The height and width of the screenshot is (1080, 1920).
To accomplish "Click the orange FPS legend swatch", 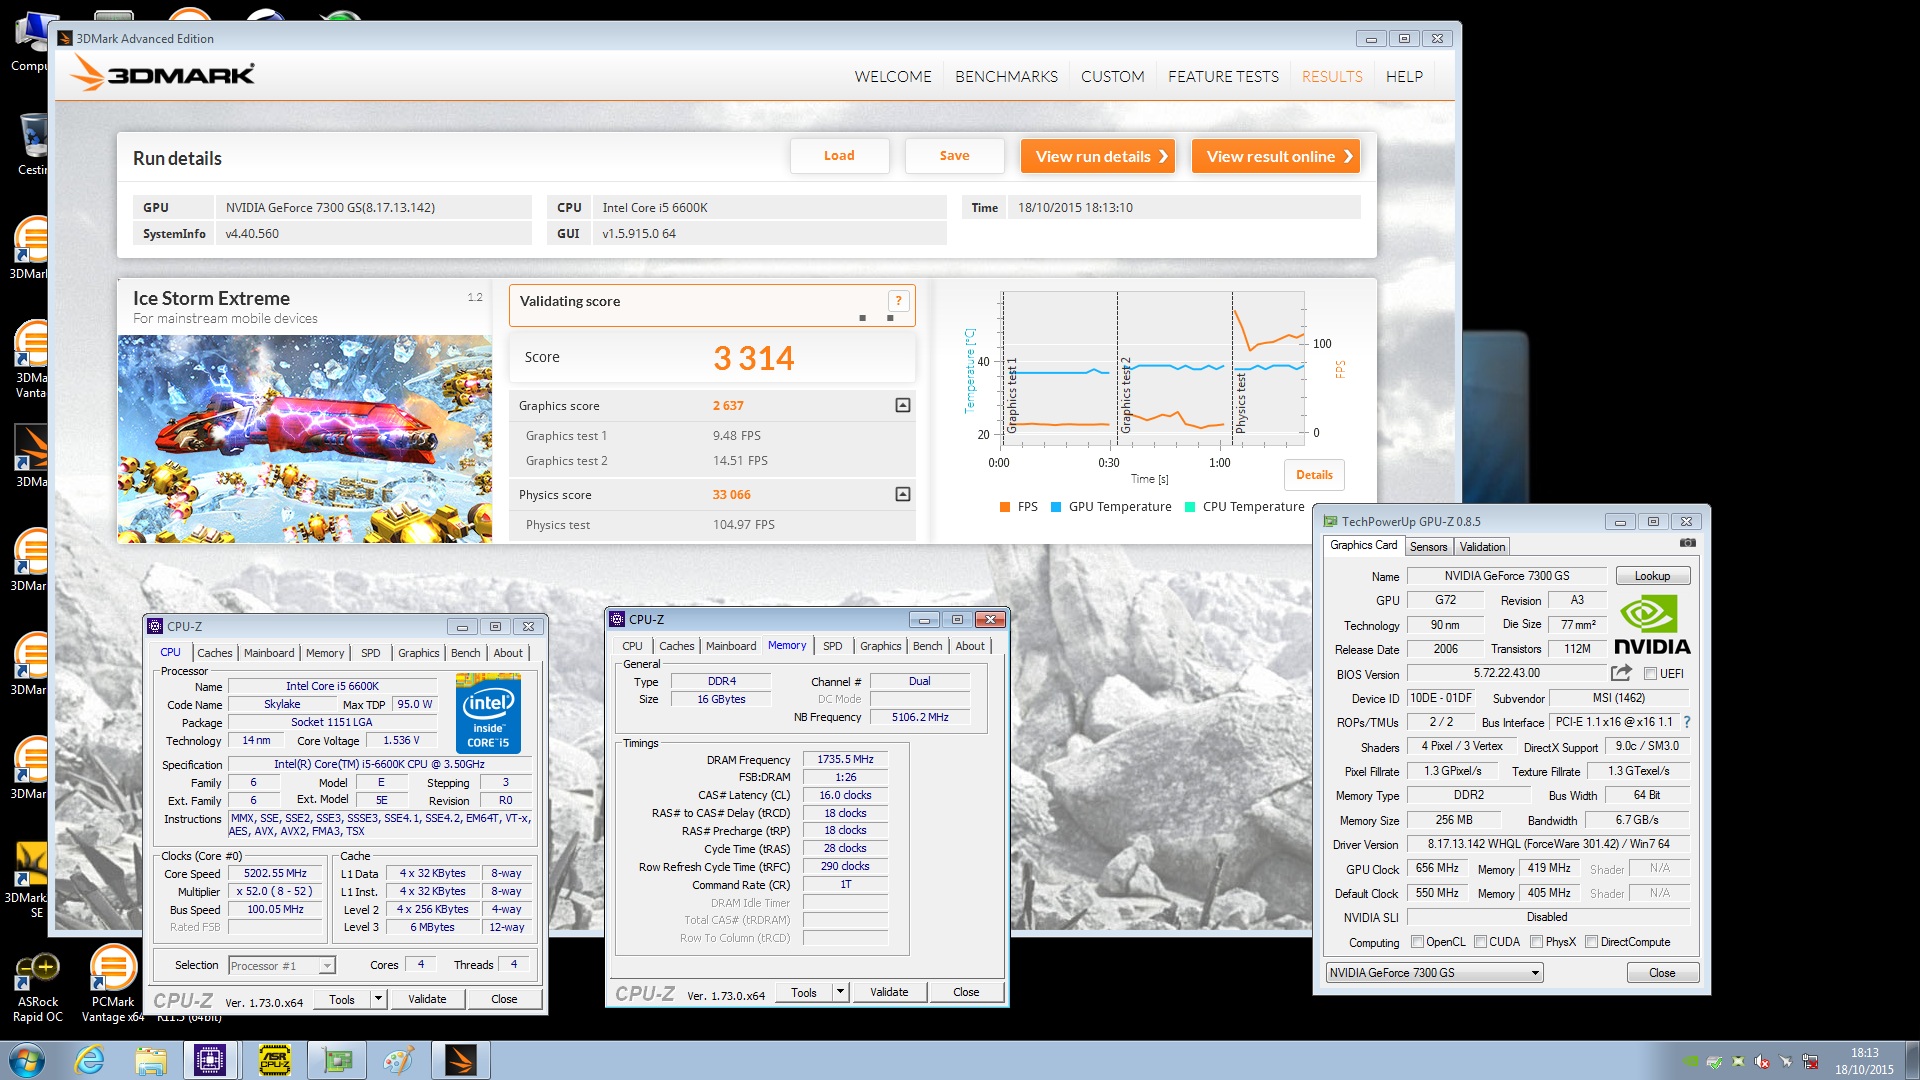I will click(1004, 507).
